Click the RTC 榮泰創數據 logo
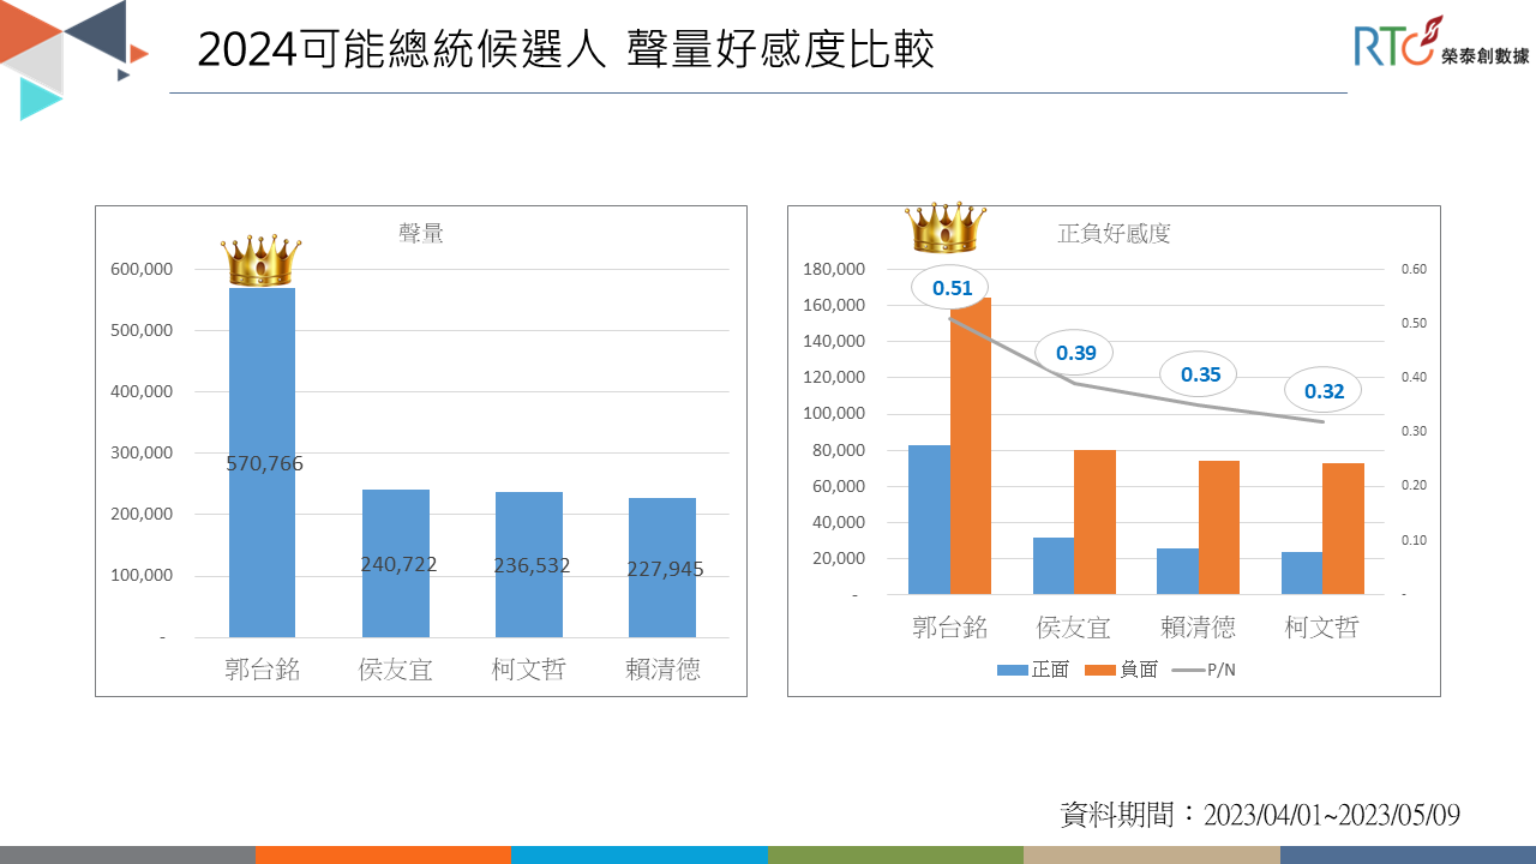 click(1440, 43)
